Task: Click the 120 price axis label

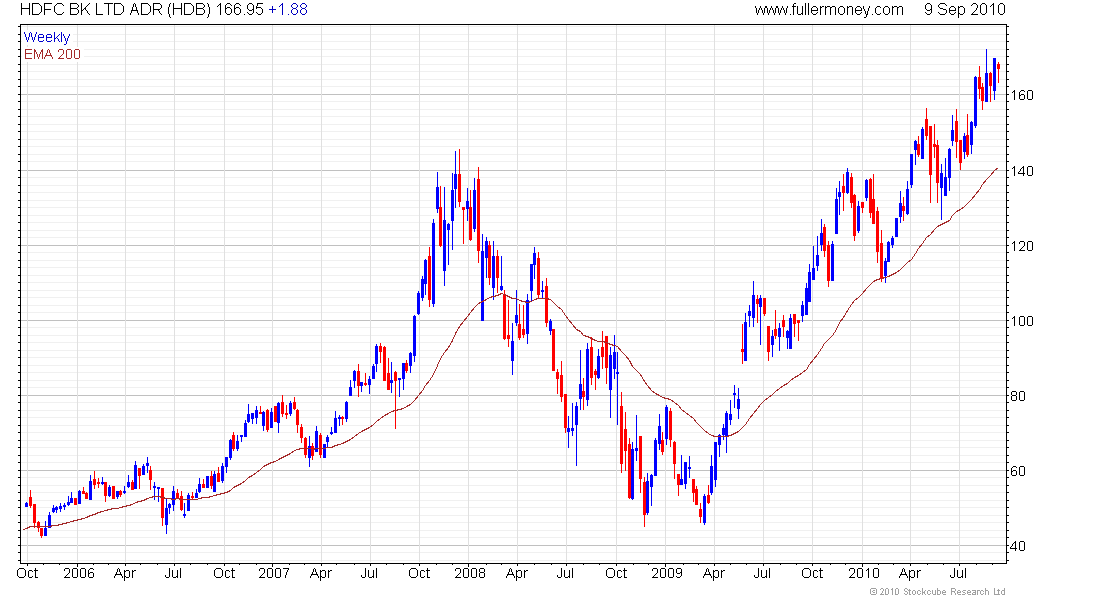Action: coord(1021,246)
